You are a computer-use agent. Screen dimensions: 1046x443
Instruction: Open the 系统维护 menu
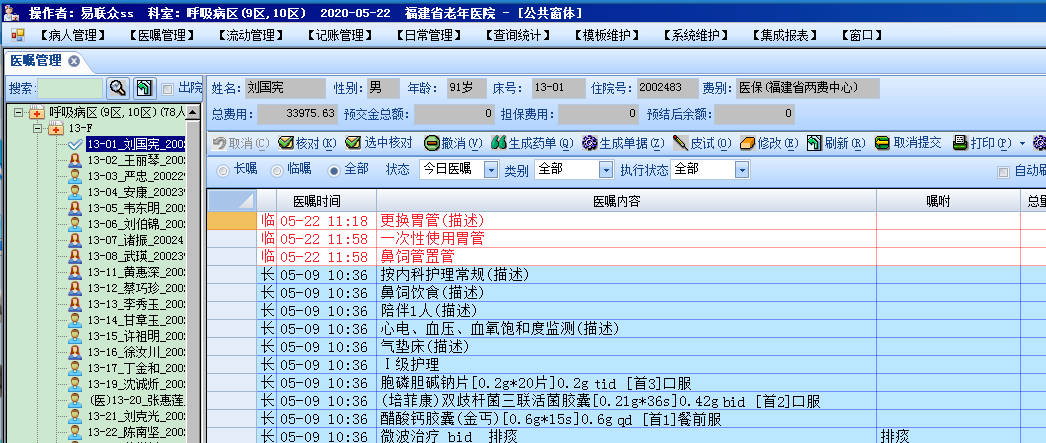tap(696, 36)
